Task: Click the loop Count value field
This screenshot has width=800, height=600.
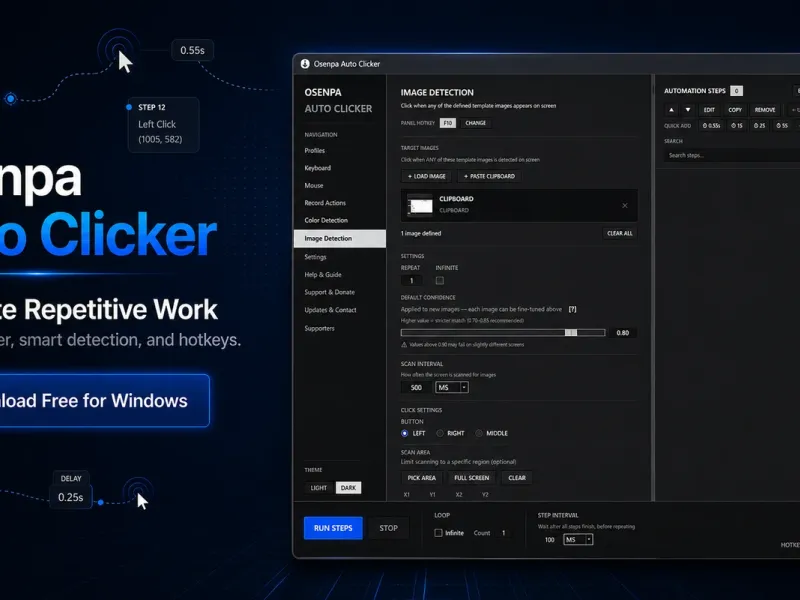Action: tap(504, 533)
